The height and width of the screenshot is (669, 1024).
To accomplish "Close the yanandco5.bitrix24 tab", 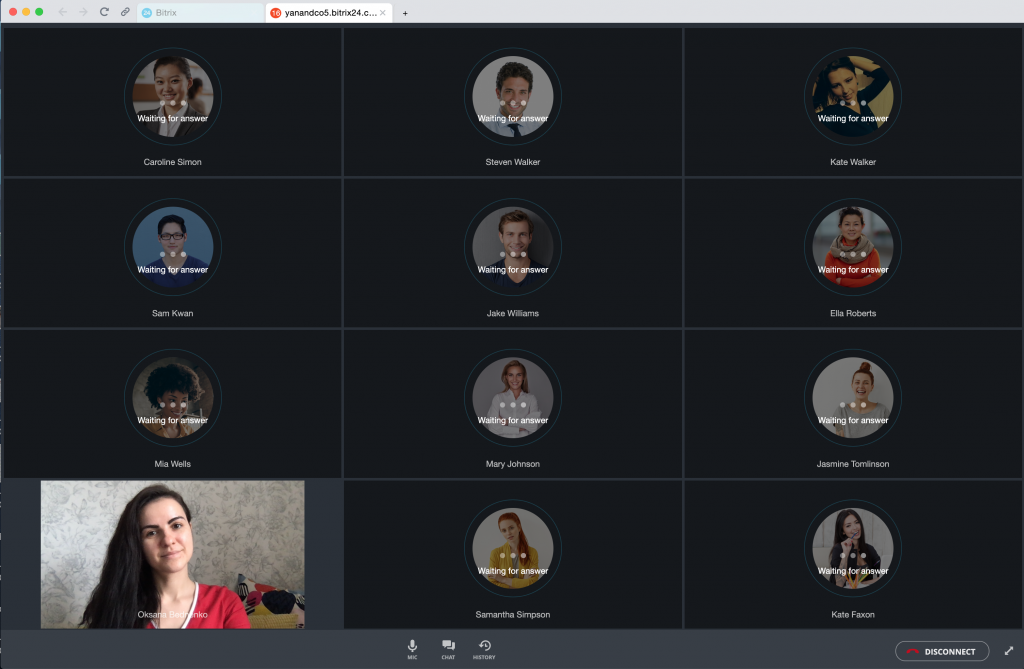I will pyautogui.click(x=383, y=13).
